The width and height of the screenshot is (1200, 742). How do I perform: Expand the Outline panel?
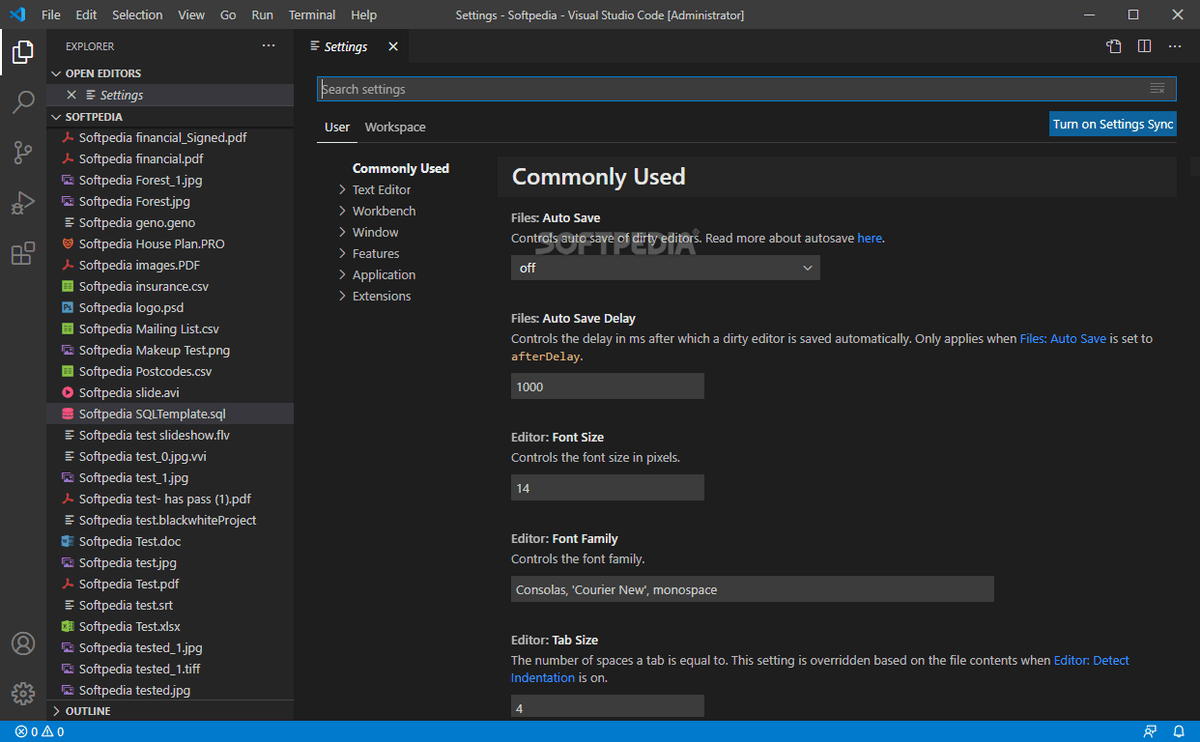pos(88,711)
